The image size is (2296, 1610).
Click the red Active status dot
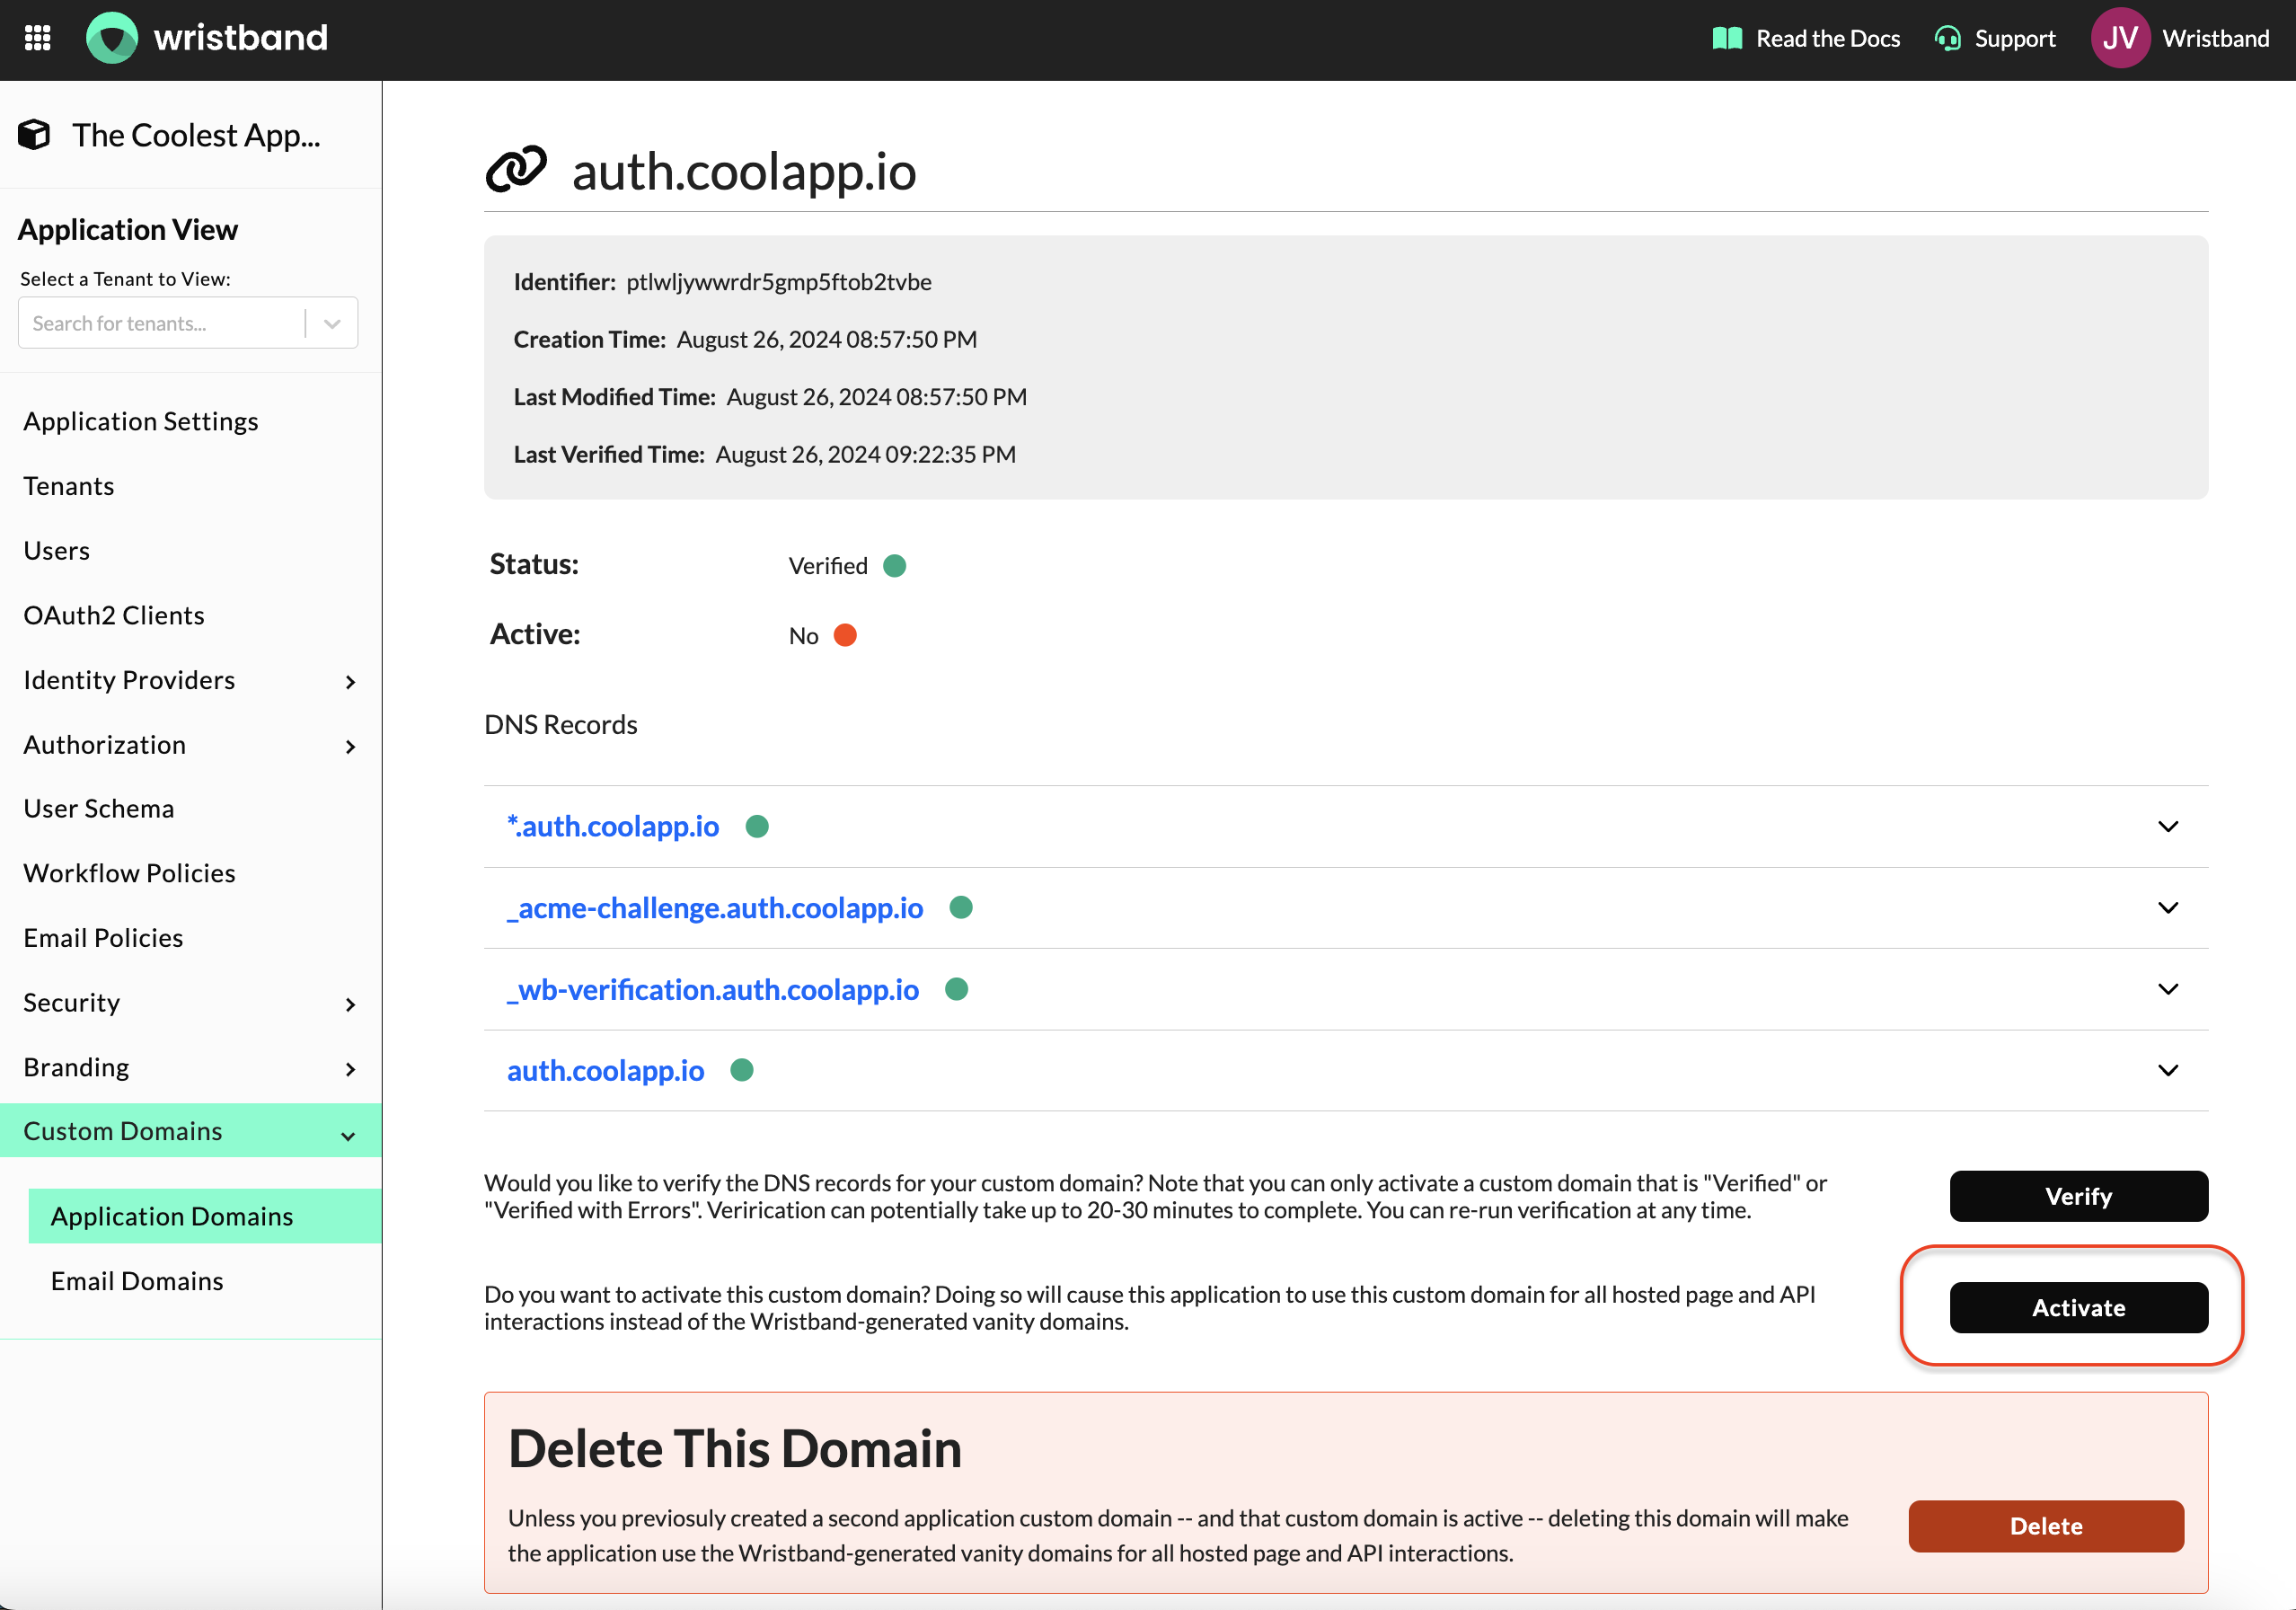[x=845, y=635]
